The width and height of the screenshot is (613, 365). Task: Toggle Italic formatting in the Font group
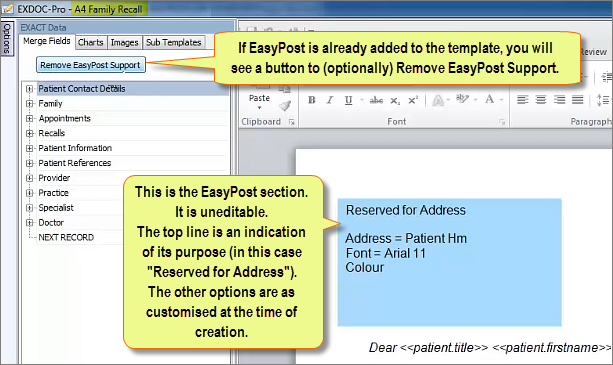pos(330,100)
